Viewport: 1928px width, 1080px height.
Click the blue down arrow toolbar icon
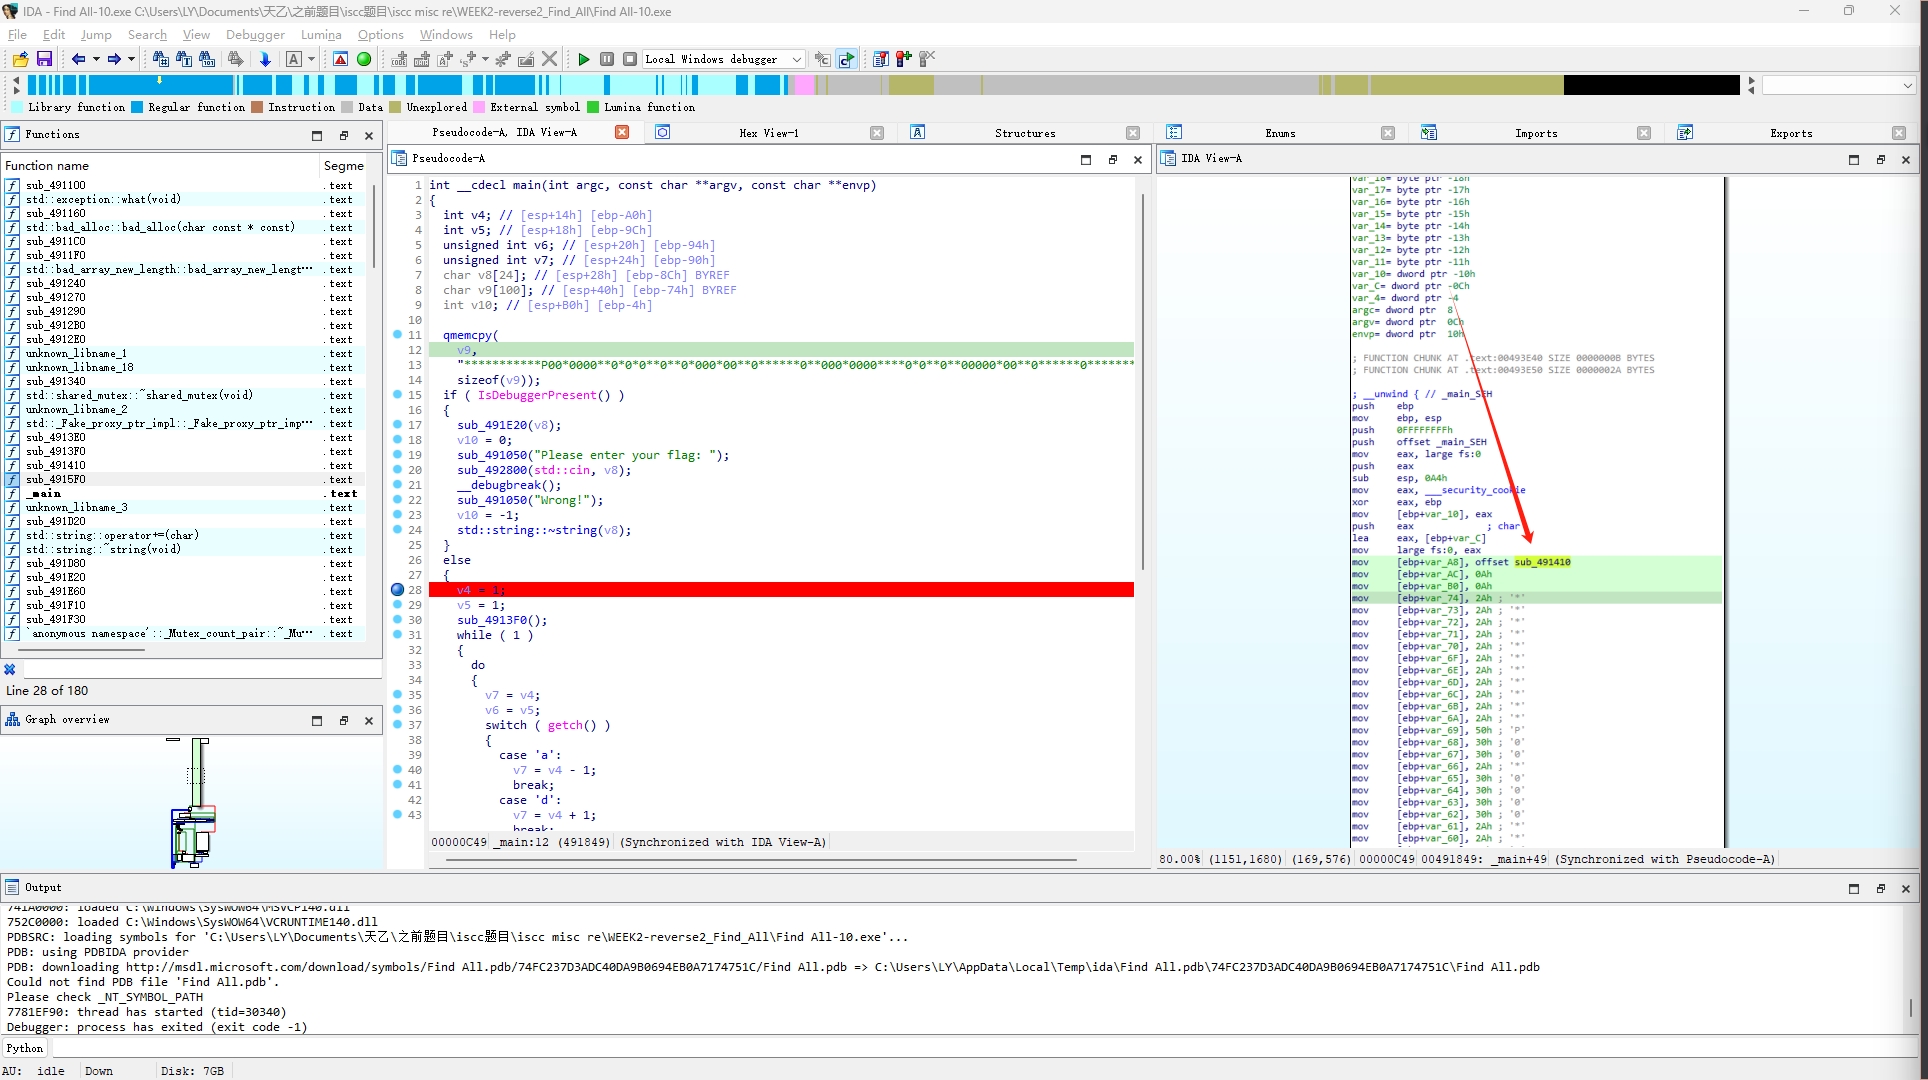click(x=265, y=59)
